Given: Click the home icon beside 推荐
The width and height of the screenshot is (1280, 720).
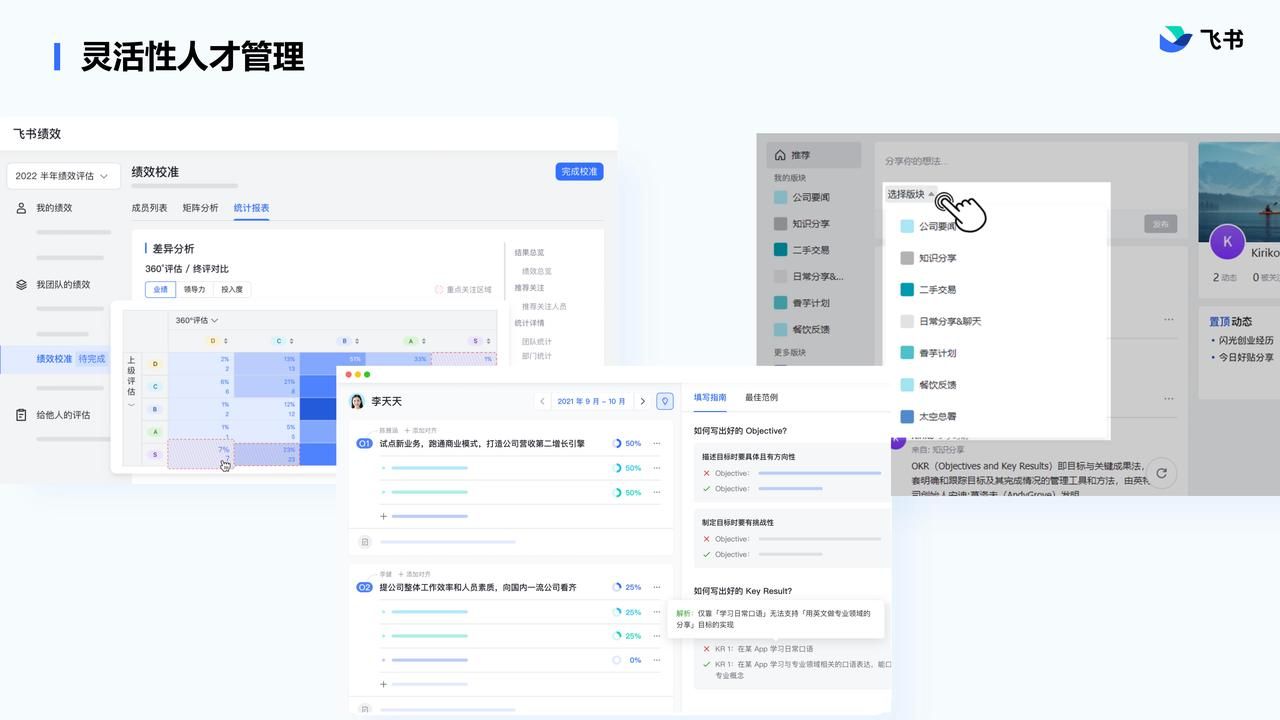Looking at the screenshot, I should pyautogui.click(x=781, y=155).
